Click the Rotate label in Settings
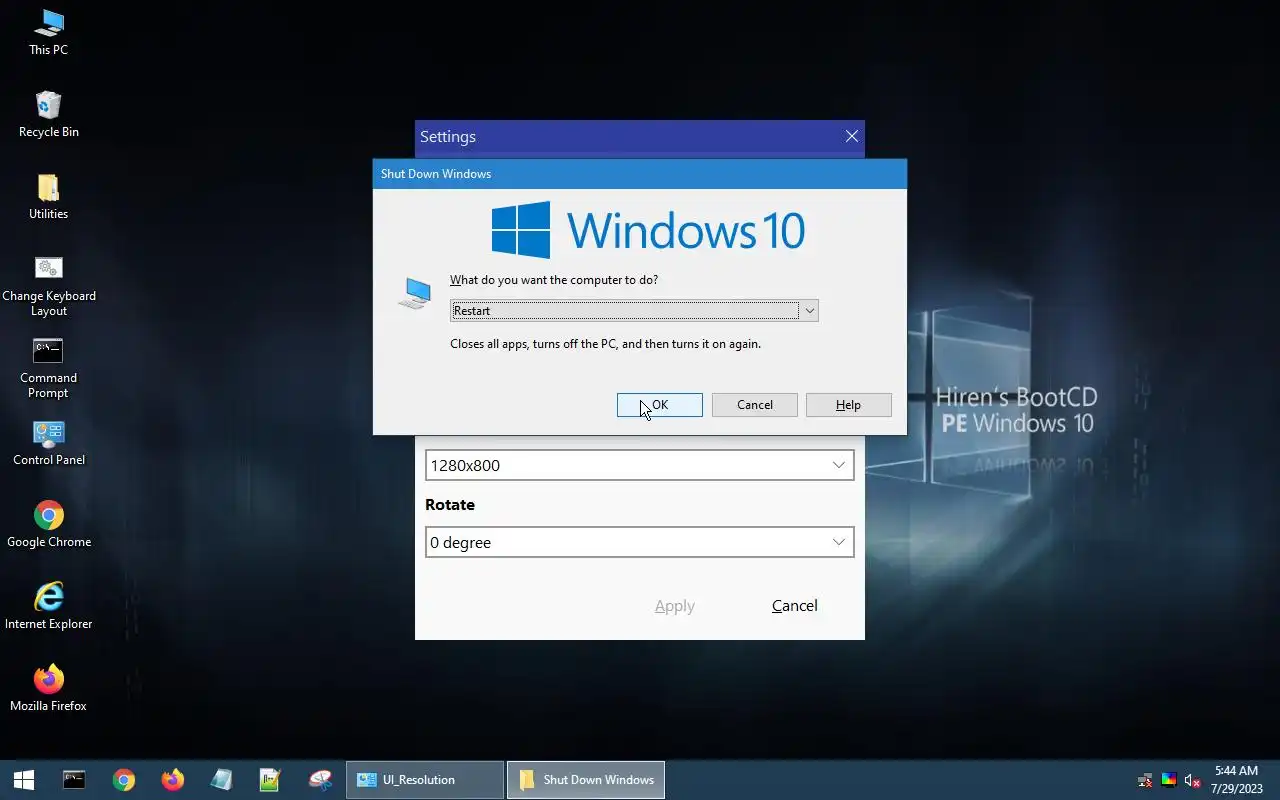This screenshot has width=1280, height=800. tap(450, 504)
